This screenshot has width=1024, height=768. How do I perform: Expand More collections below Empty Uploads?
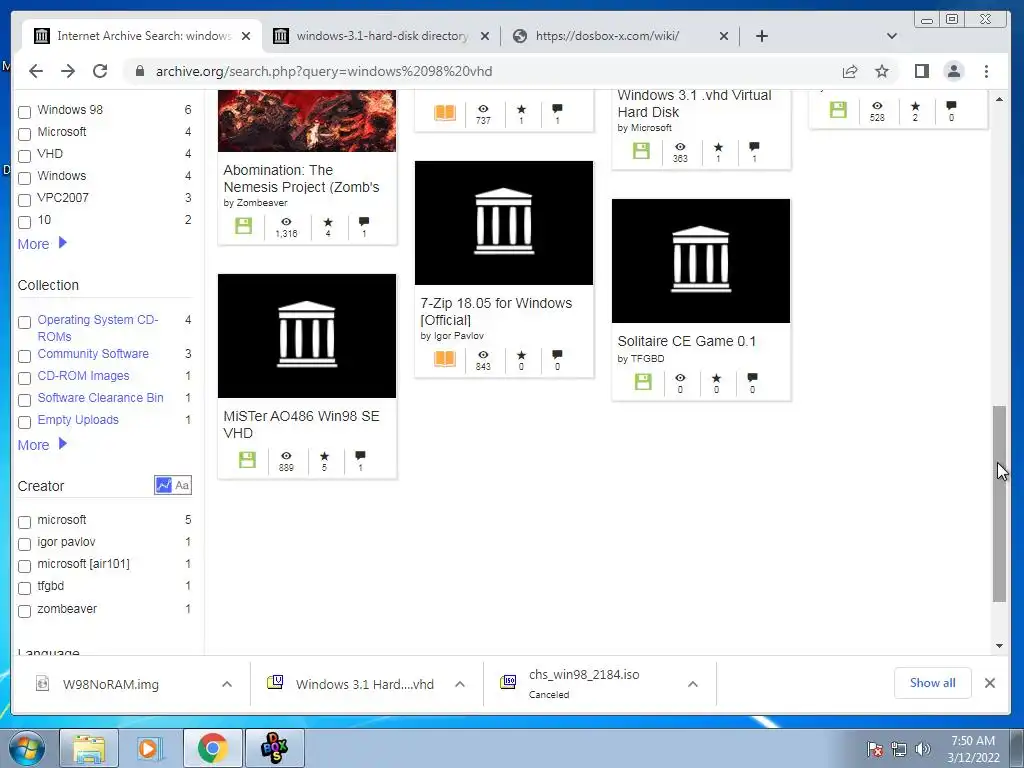42,445
